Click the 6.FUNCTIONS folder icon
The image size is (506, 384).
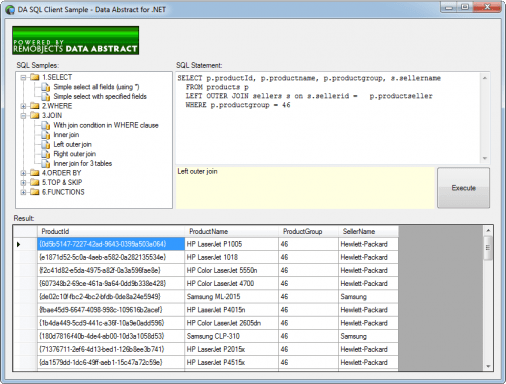[35, 192]
